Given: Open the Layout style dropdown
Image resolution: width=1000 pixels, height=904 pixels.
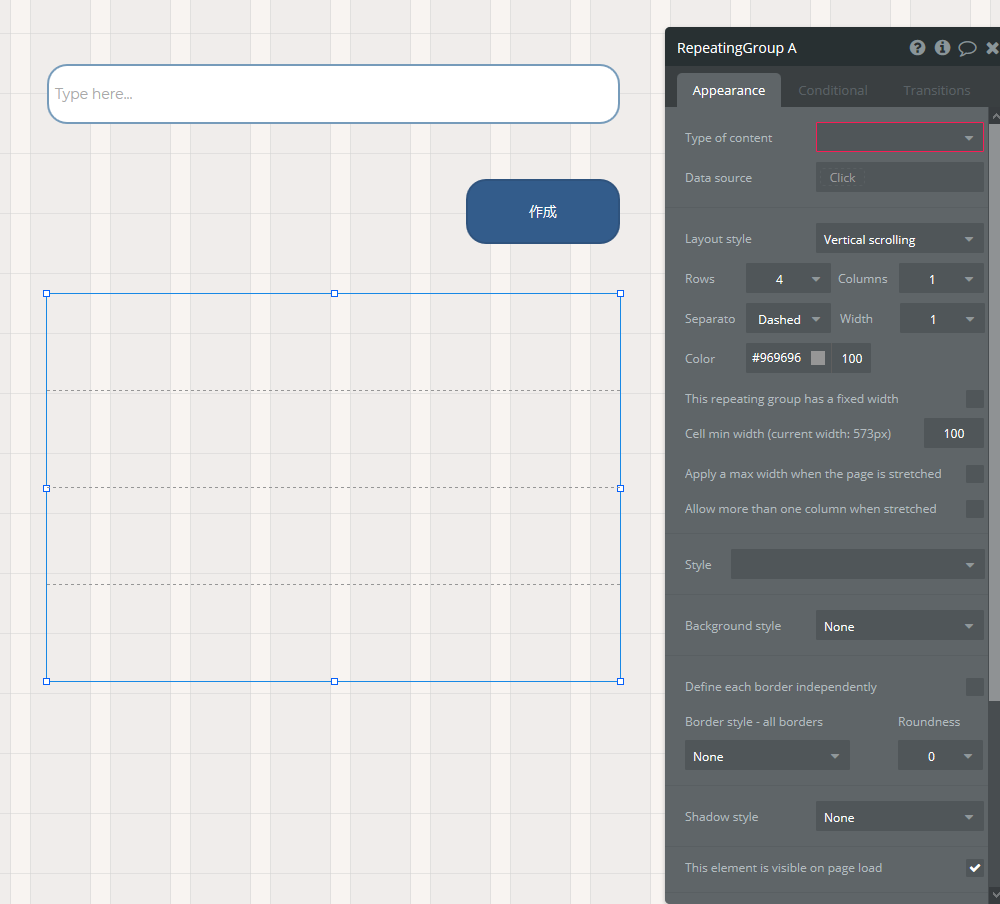Looking at the screenshot, I should click(x=899, y=239).
